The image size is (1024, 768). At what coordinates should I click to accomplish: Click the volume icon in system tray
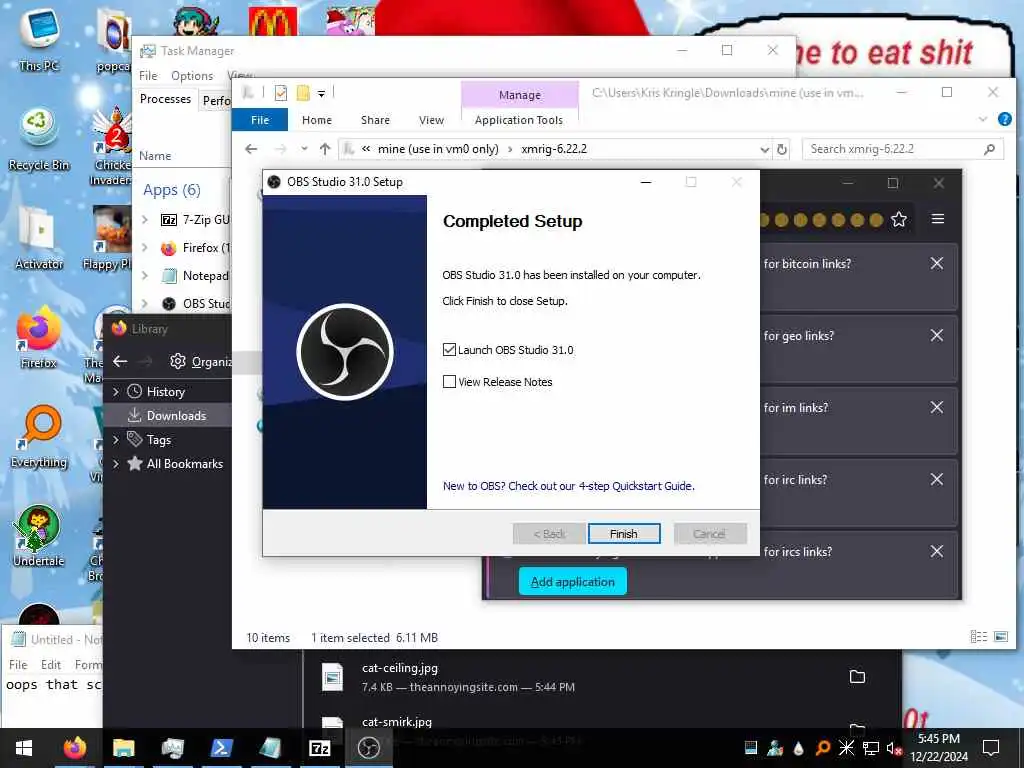tap(893, 748)
